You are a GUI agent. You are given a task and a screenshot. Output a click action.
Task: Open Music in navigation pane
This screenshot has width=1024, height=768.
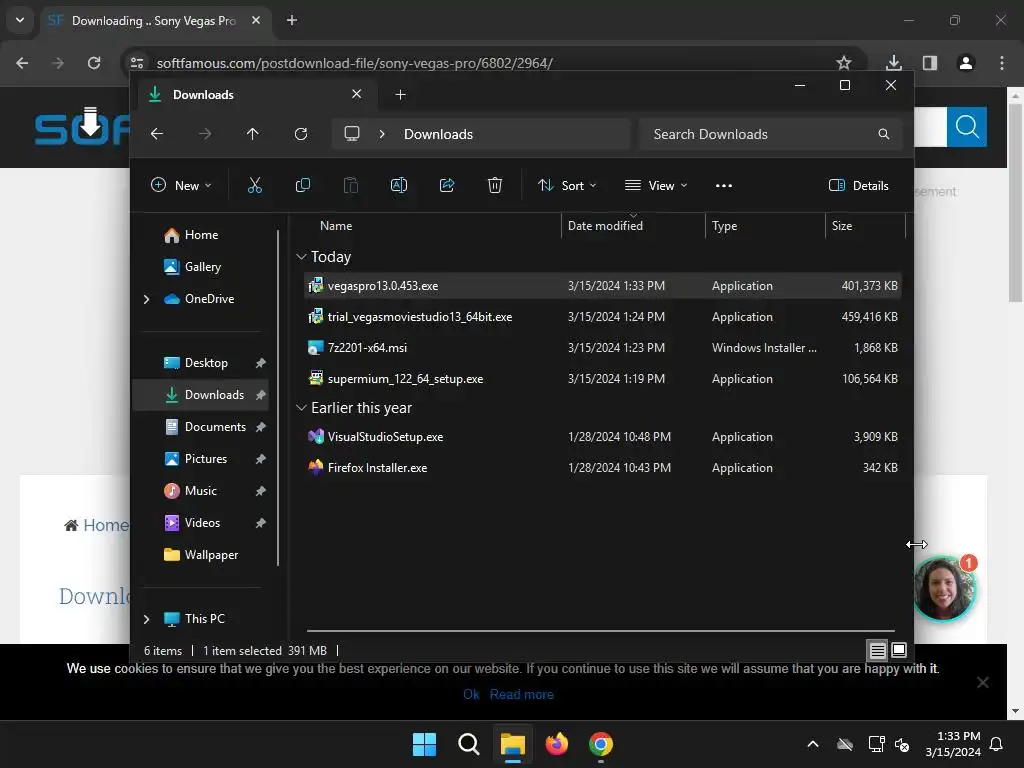(200, 490)
